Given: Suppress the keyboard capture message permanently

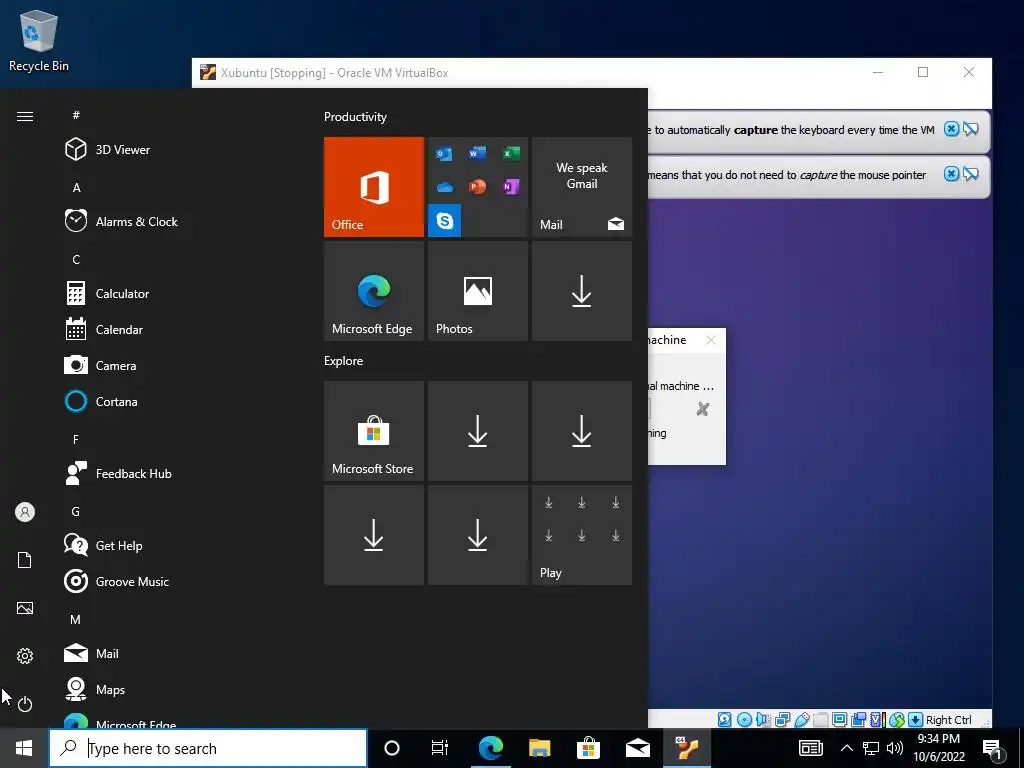Looking at the screenshot, I should coord(970,129).
